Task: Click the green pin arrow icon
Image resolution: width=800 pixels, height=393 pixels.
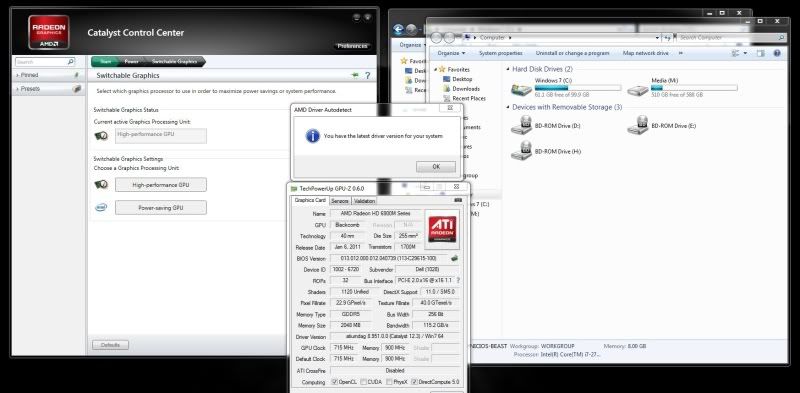Action: 356,76
